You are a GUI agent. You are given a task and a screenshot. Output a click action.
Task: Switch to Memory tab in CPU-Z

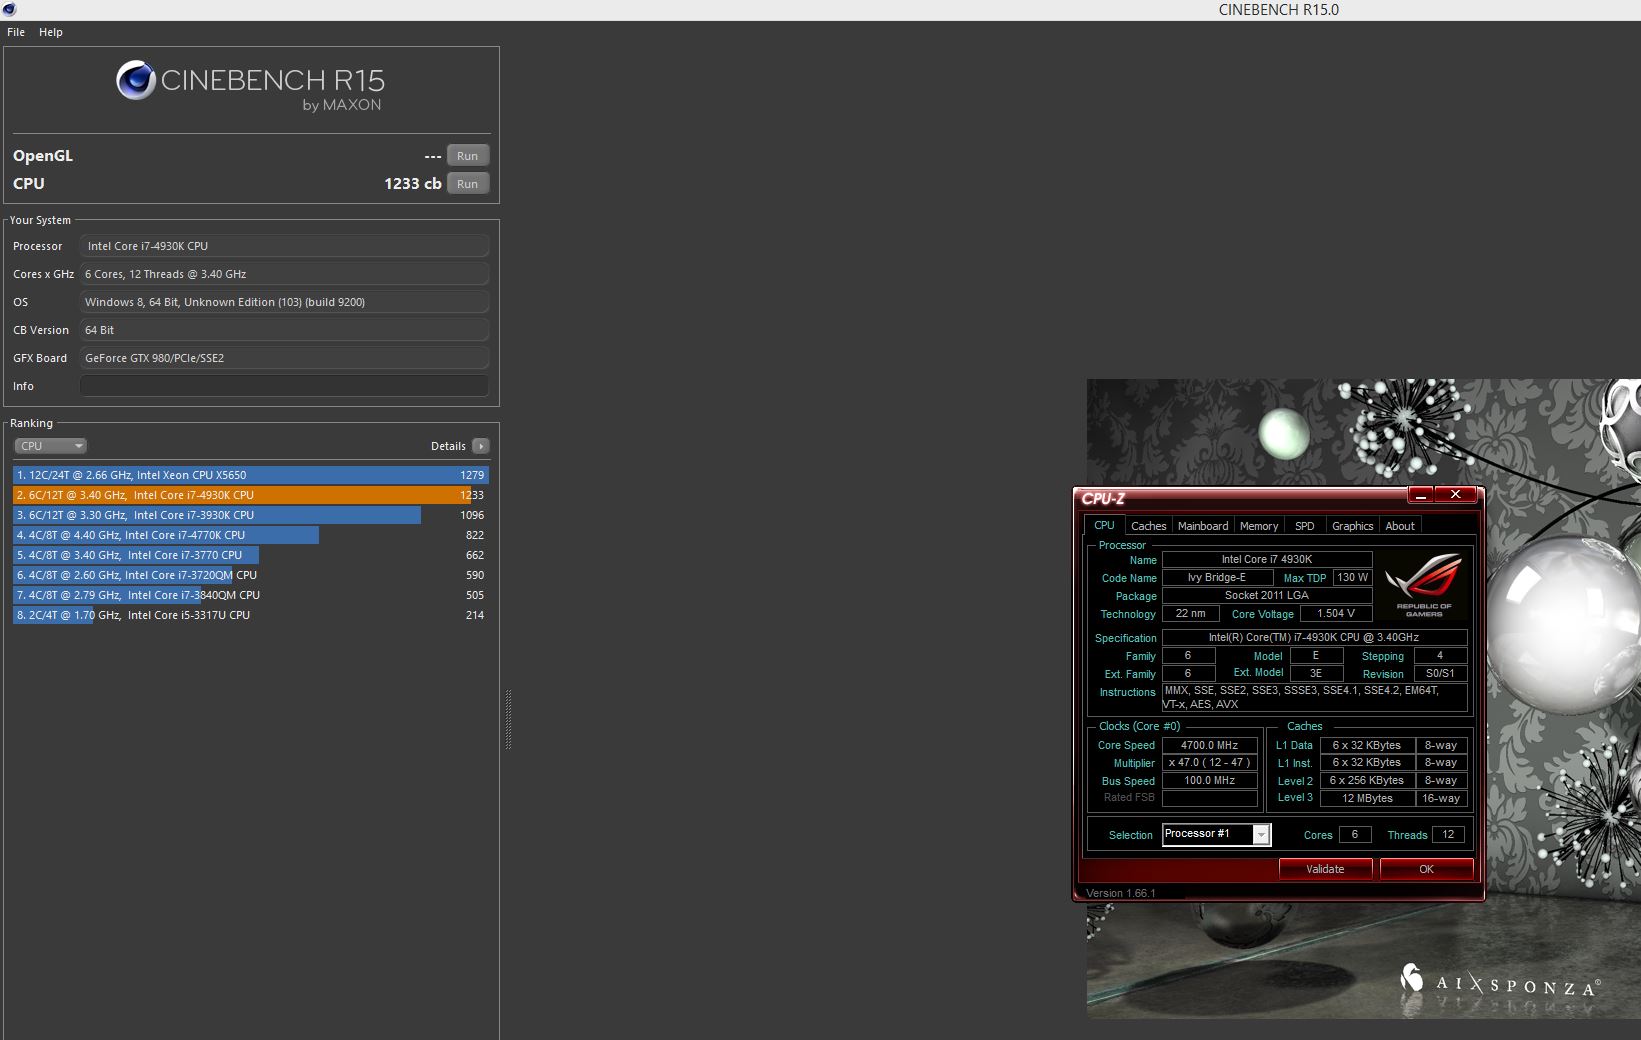[1259, 526]
